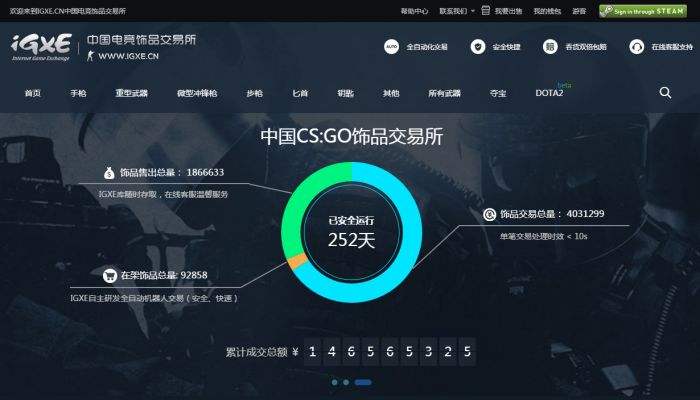The height and width of the screenshot is (400, 700).
Task: Click the welcome text in the top bar
Action: click(x=68, y=11)
